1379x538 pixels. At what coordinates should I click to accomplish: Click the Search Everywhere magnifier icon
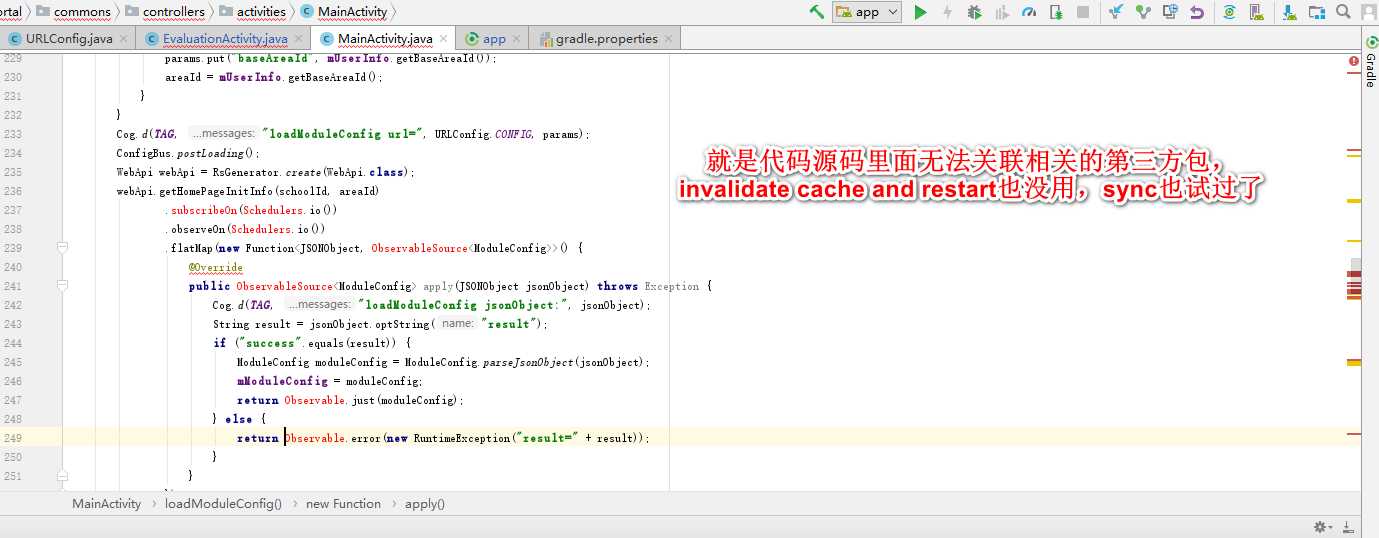(1343, 12)
